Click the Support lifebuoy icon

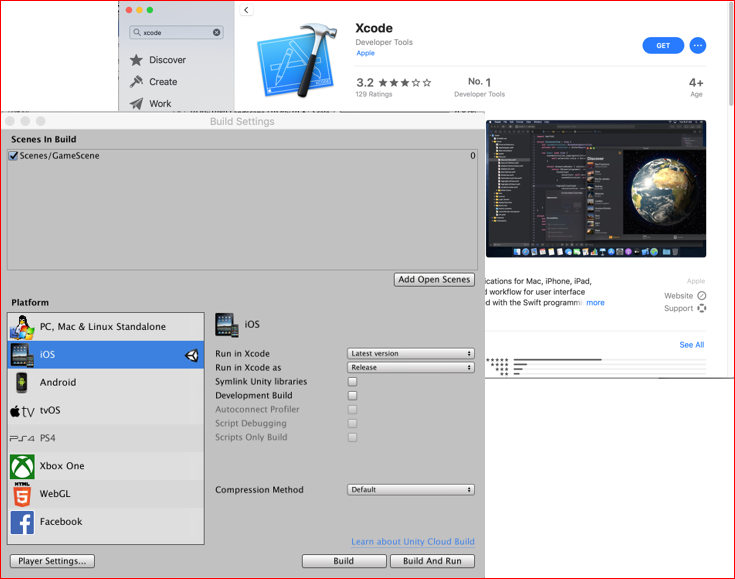tap(702, 308)
